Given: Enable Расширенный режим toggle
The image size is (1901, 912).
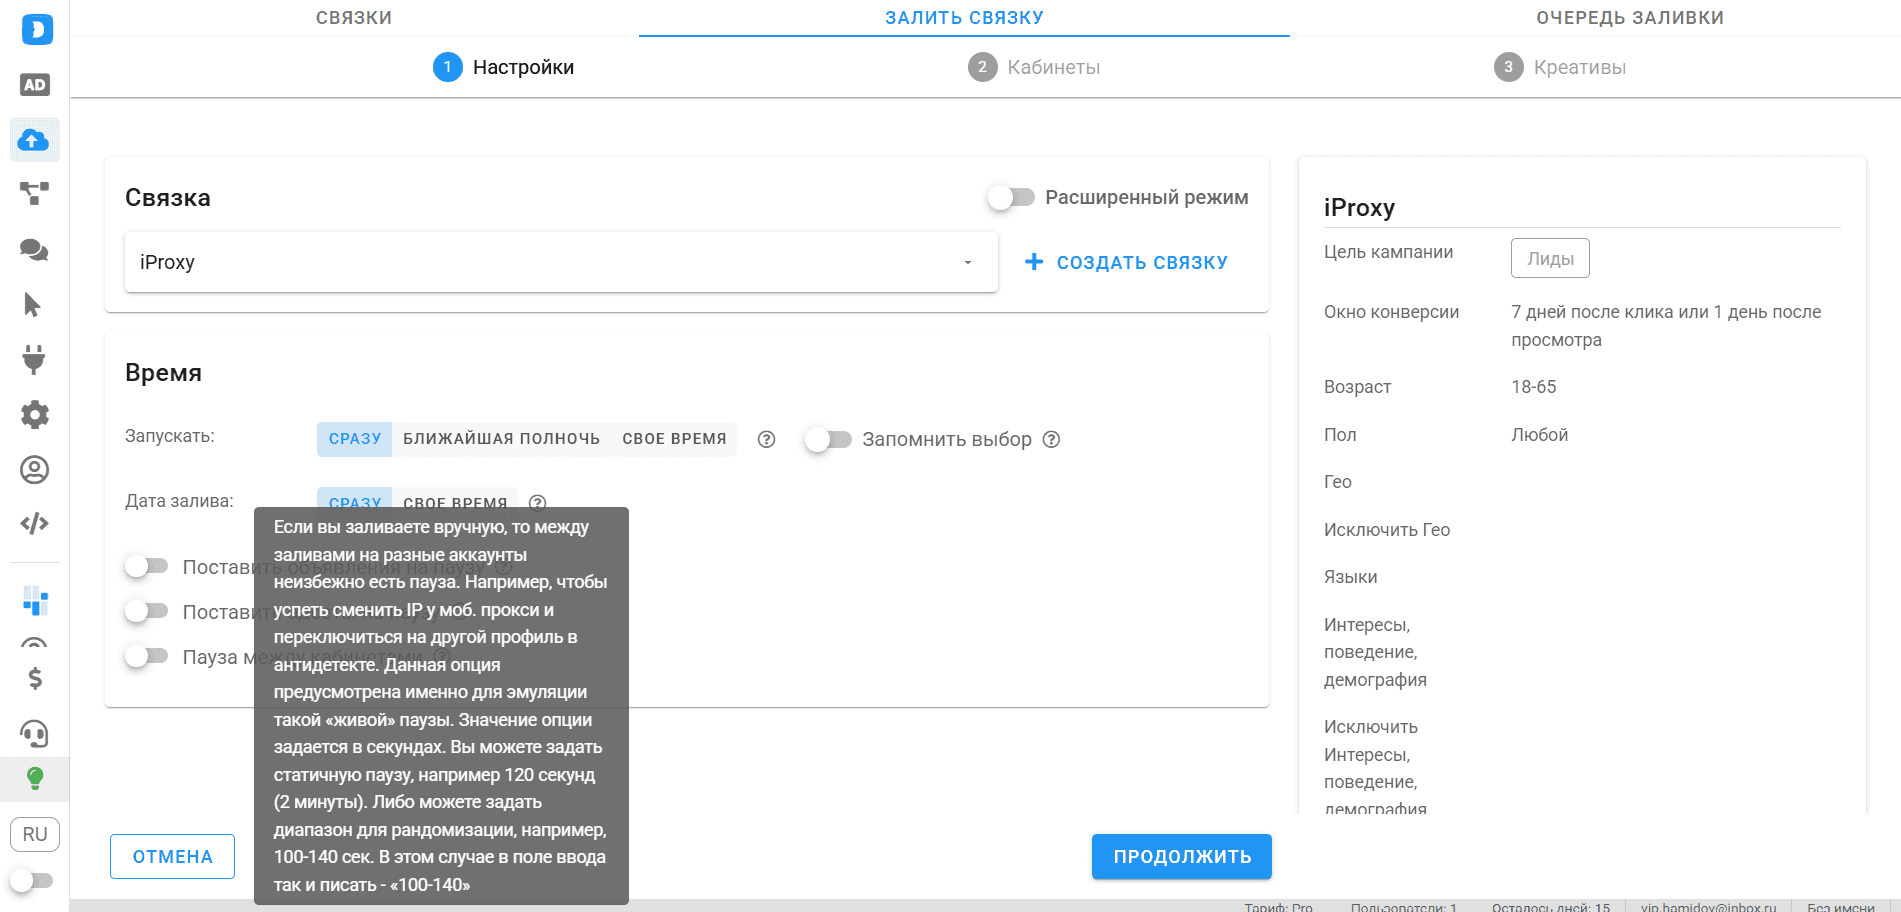Looking at the screenshot, I should click(x=1011, y=198).
